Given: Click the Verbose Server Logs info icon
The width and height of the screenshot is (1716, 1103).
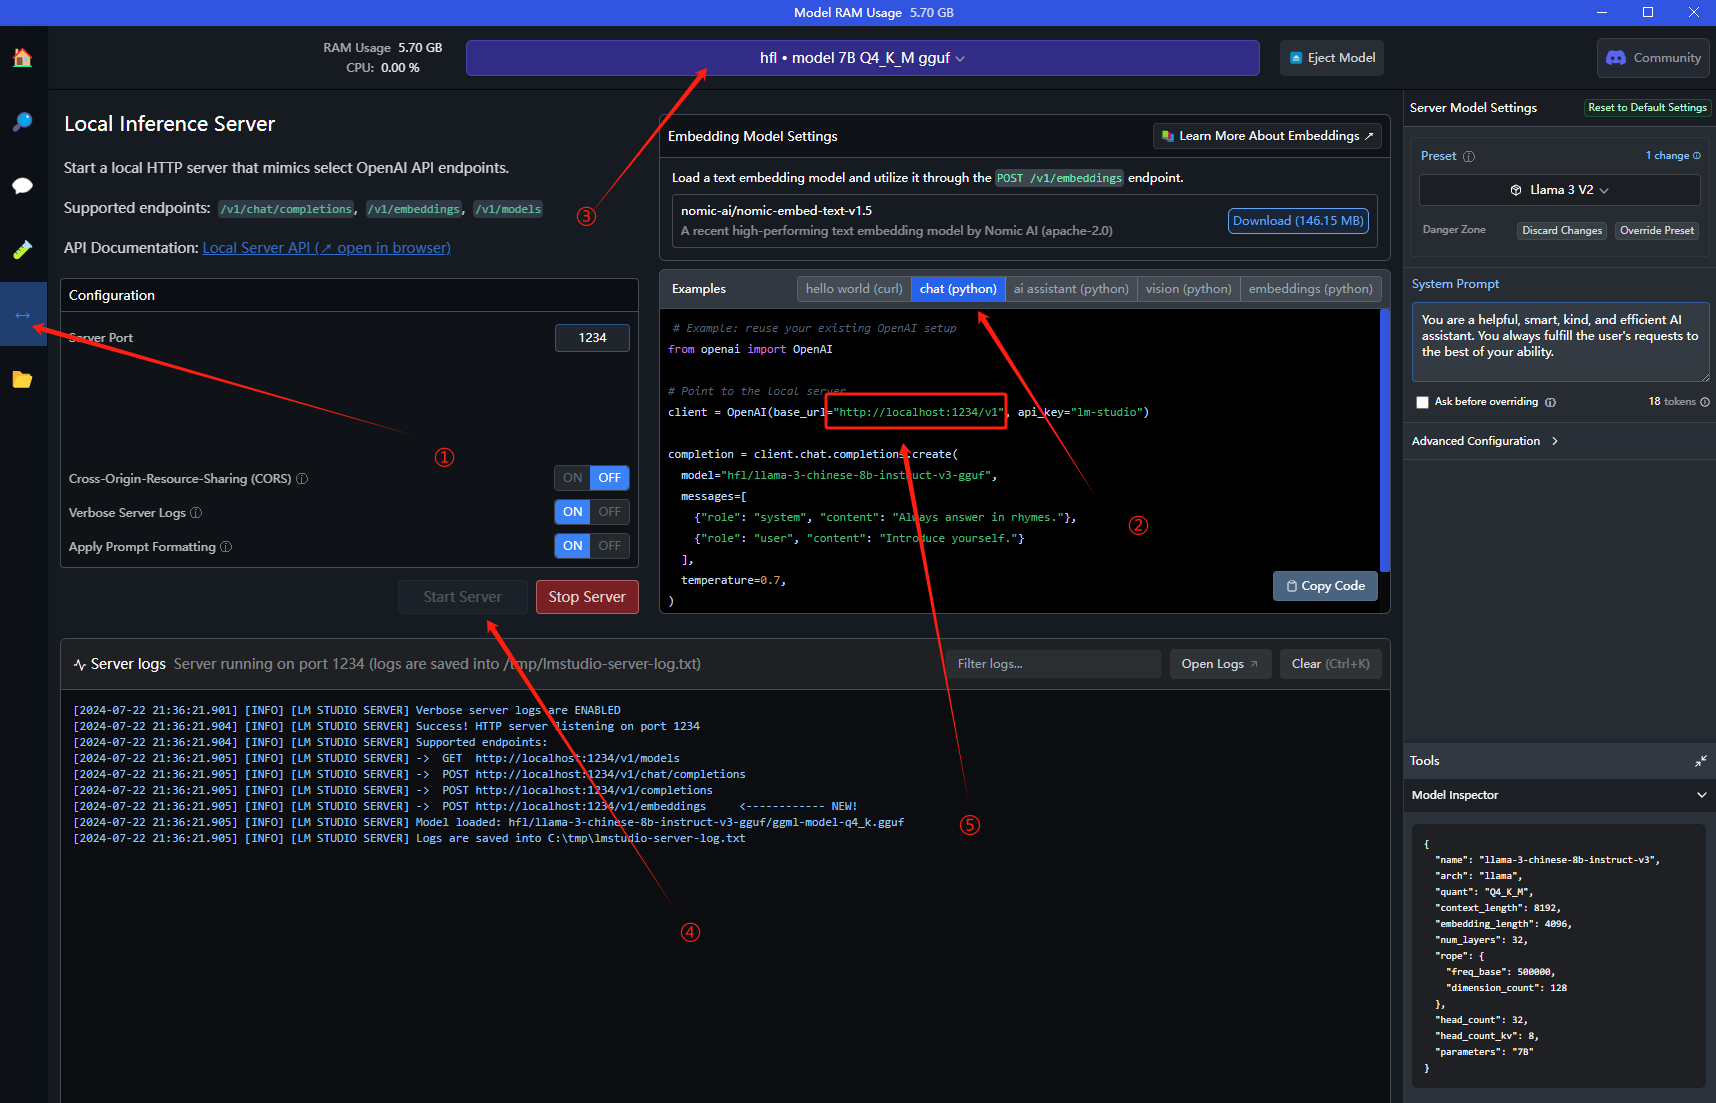Looking at the screenshot, I should tap(196, 513).
